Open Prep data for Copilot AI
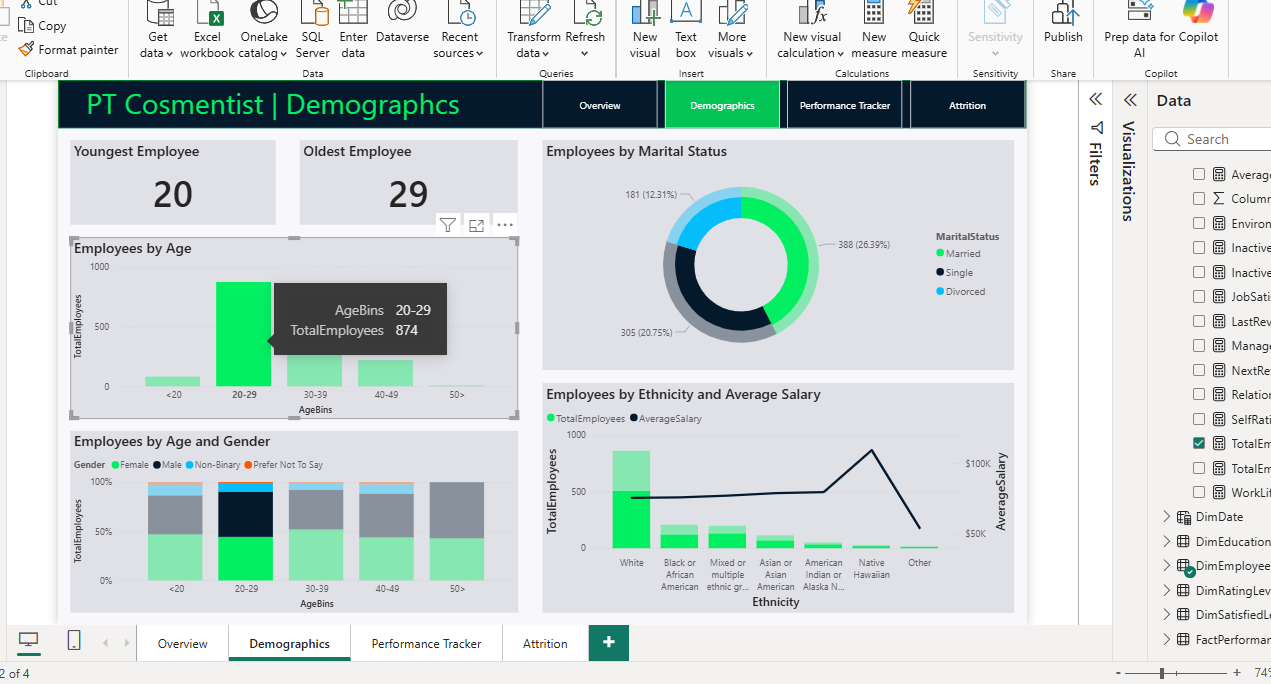 (x=1140, y=31)
